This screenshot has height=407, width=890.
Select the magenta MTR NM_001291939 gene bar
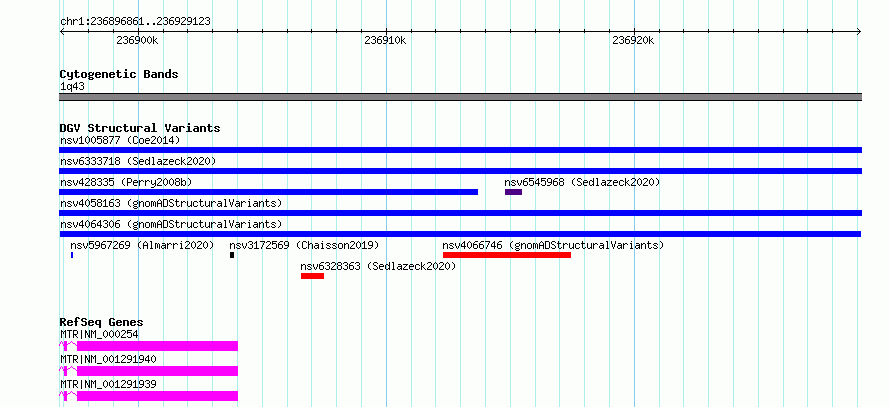pyautogui.click(x=149, y=396)
